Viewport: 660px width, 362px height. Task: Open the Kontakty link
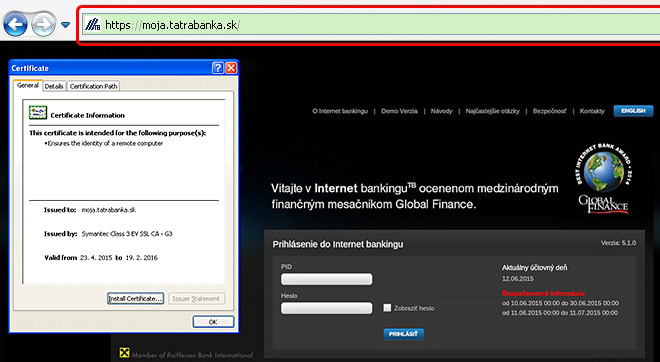[592, 111]
